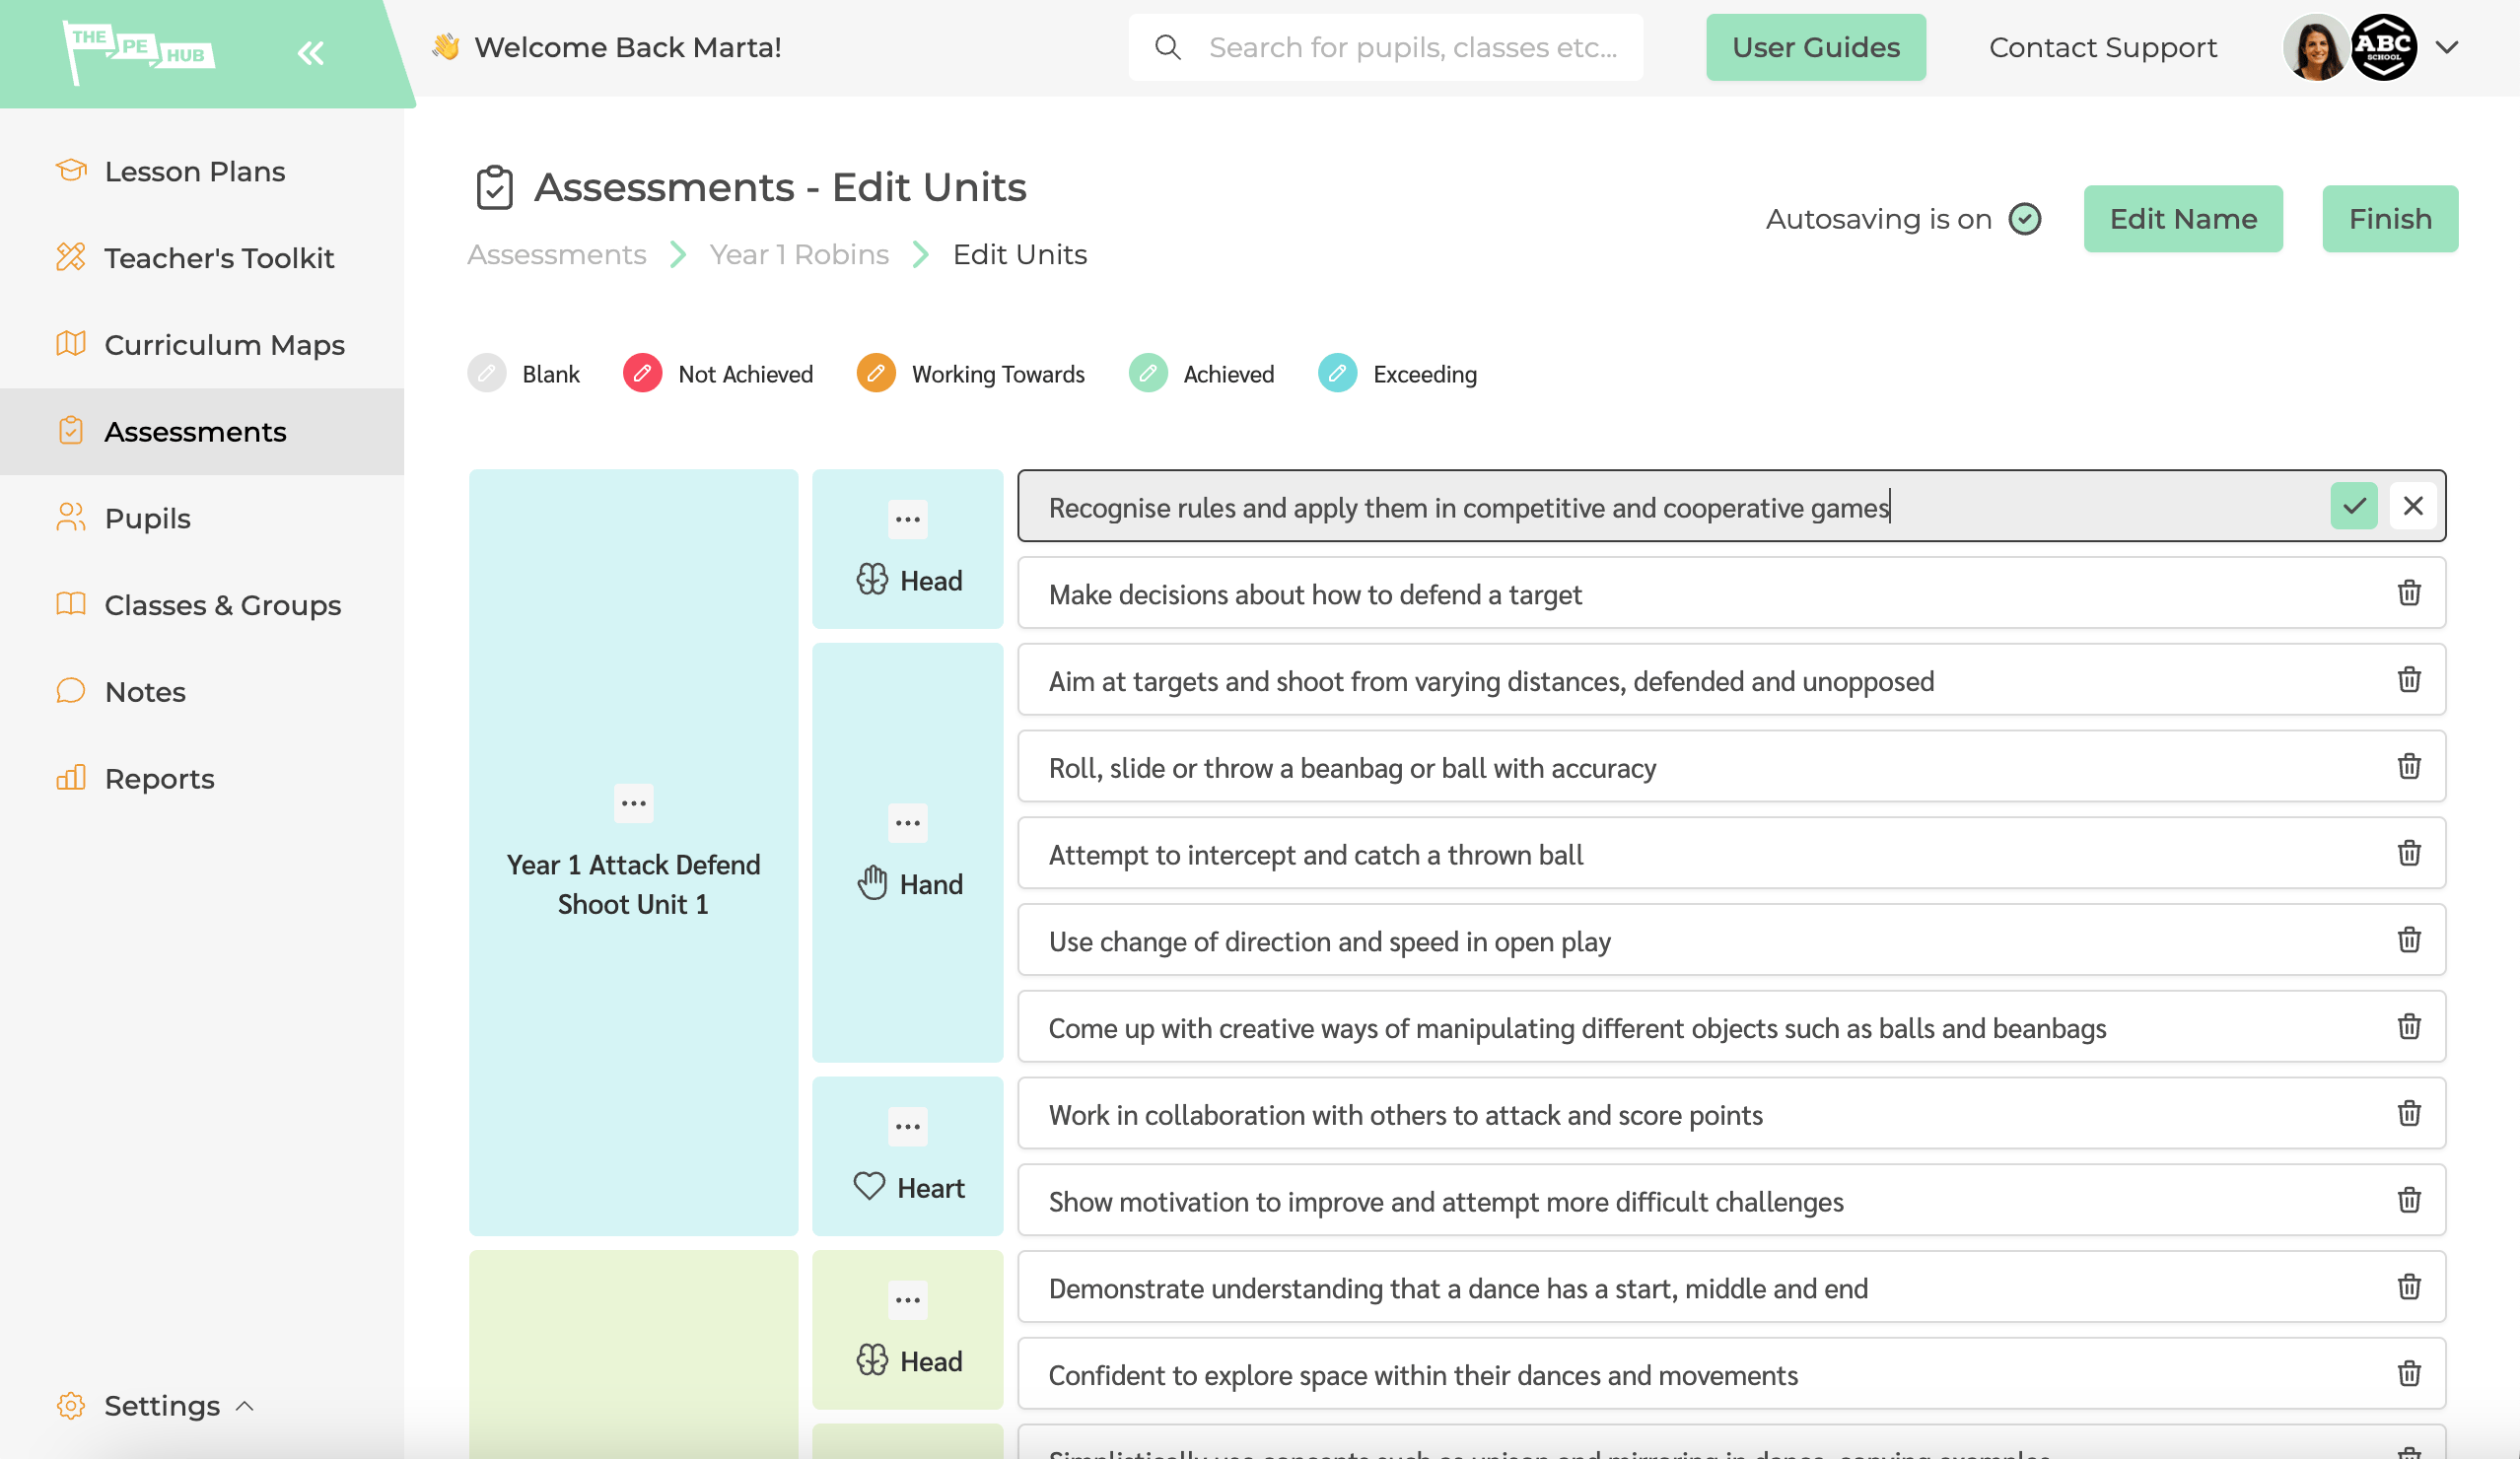The width and height of the screenshot is (2520, 1459).
Task: Click the clipboard icon next to Assessments title
Action: click(493, 187)
